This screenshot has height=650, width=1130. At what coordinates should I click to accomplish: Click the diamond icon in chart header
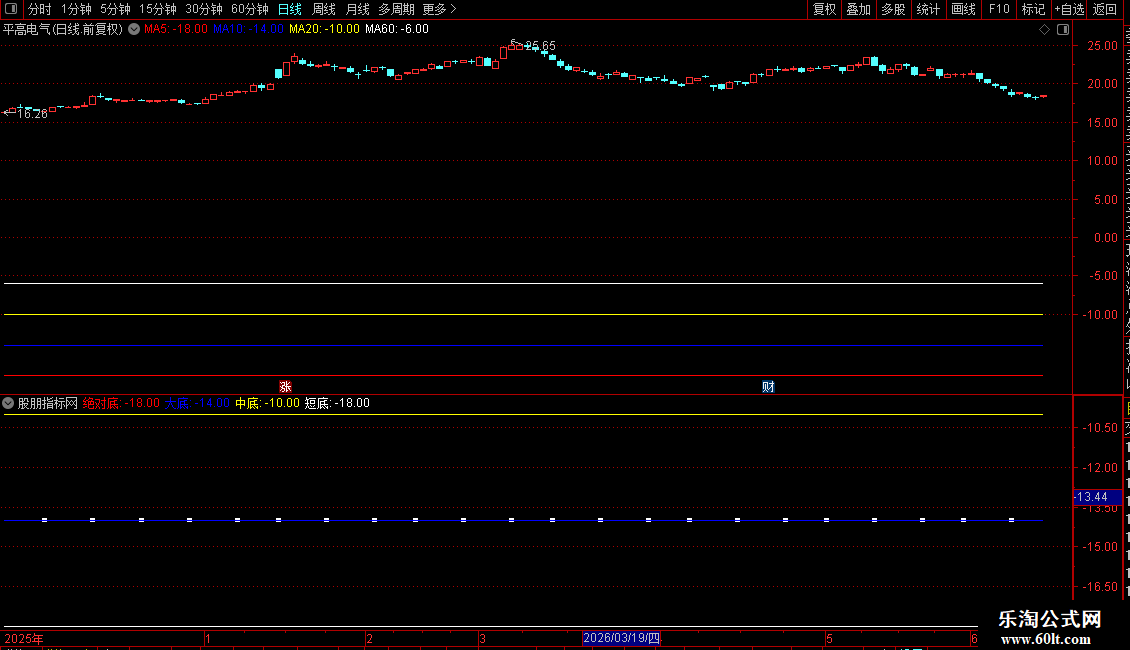click(1044, 29)
